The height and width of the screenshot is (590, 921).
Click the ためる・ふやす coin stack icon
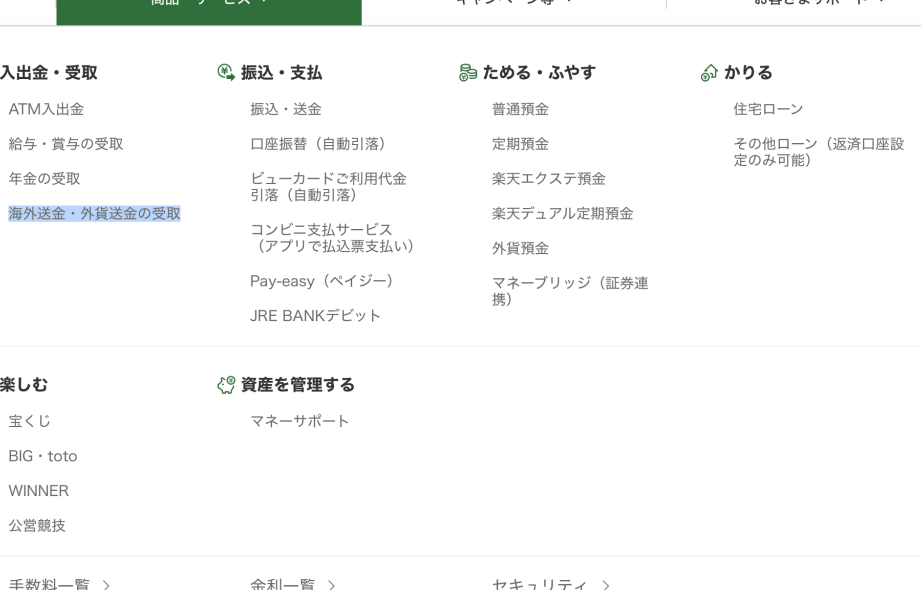467,72
